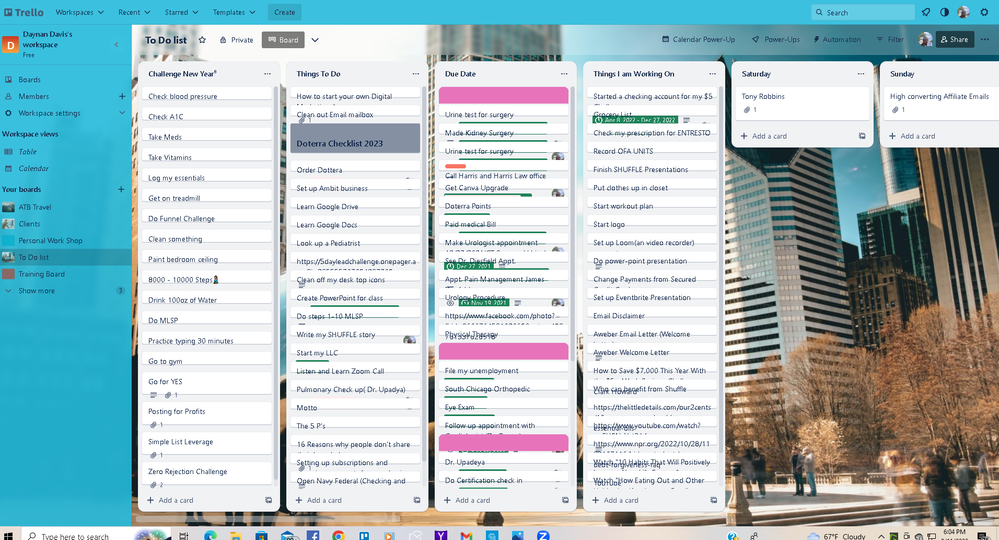Create card from template in Saturday list
Image resolution: width=999 pixels, height=540 pixels.
[x=861, y=136]
